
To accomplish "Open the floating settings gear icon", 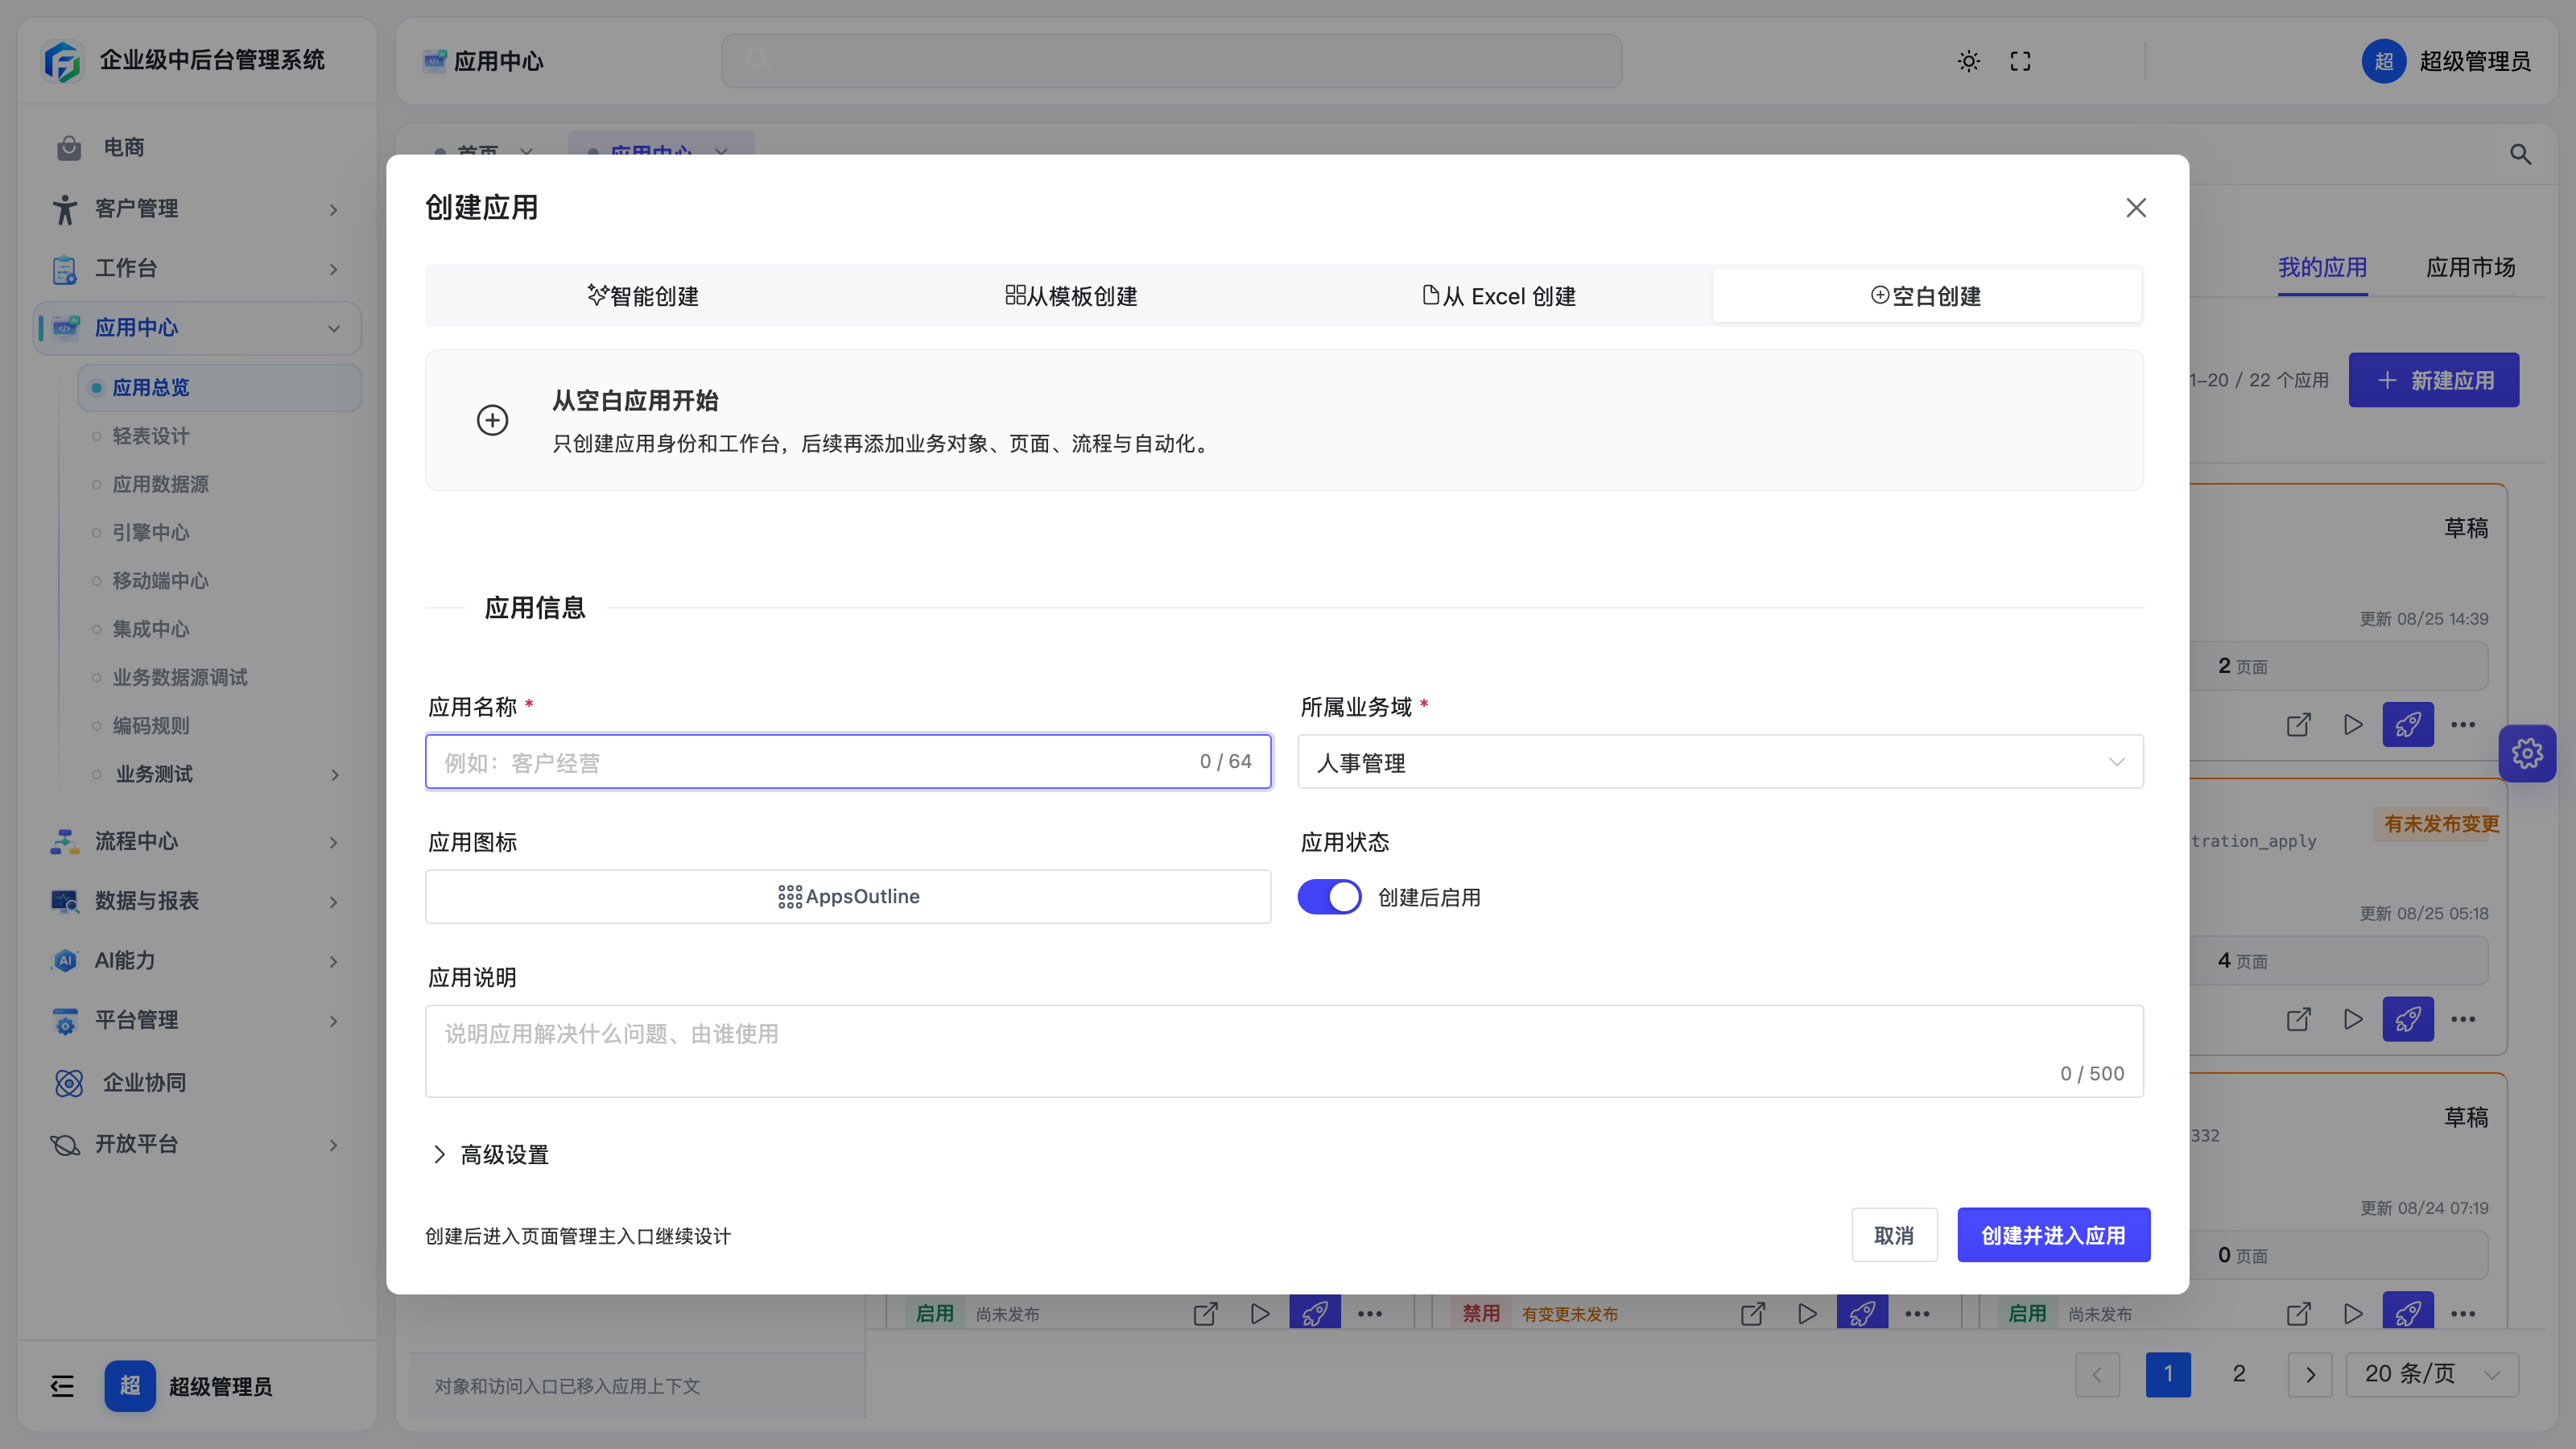I will [x=2527, y=753].
